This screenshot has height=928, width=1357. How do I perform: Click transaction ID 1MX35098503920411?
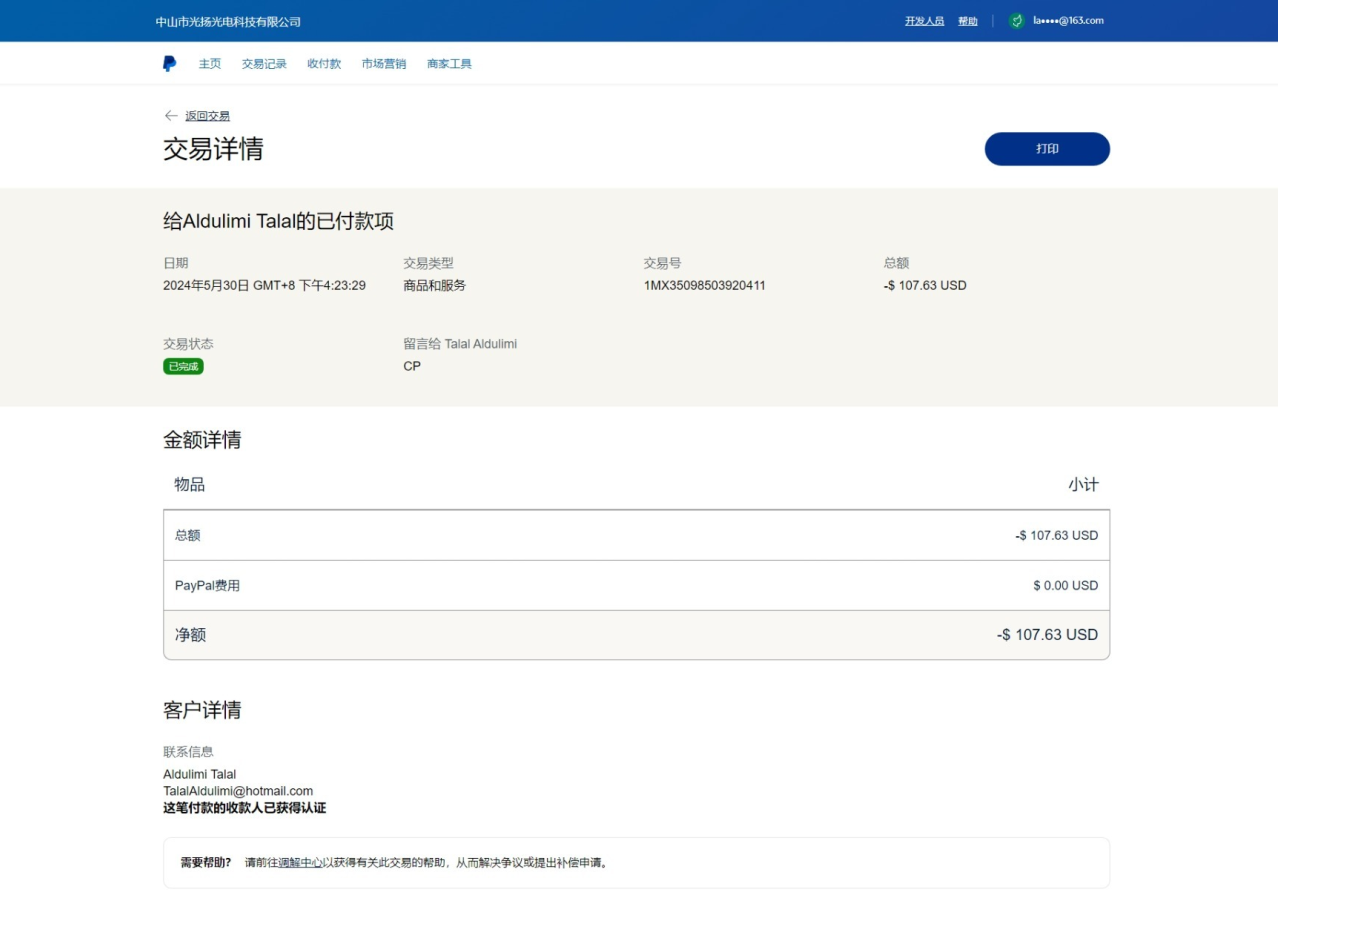(x=704, y=286)
